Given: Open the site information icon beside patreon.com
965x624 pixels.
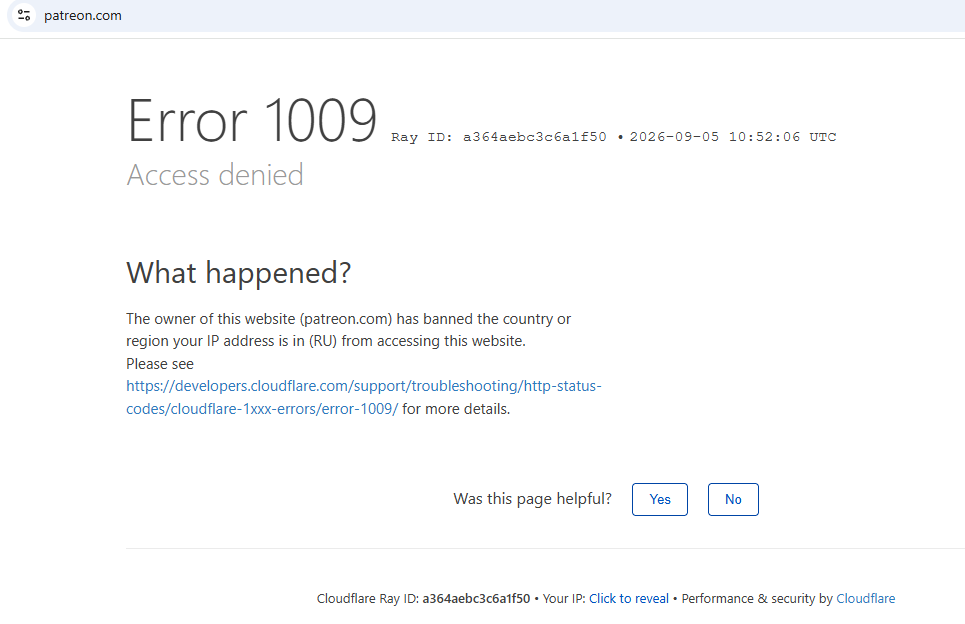Looking at the screenshot, I should coord(24,15).
